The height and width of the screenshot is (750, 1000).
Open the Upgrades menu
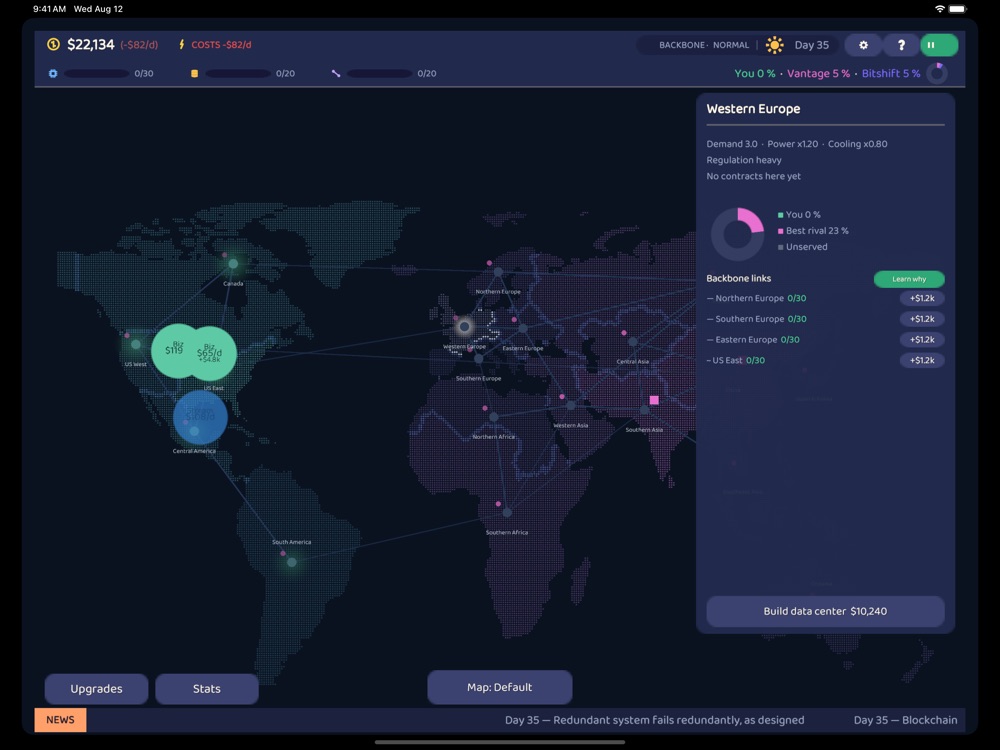coord(96,689)
